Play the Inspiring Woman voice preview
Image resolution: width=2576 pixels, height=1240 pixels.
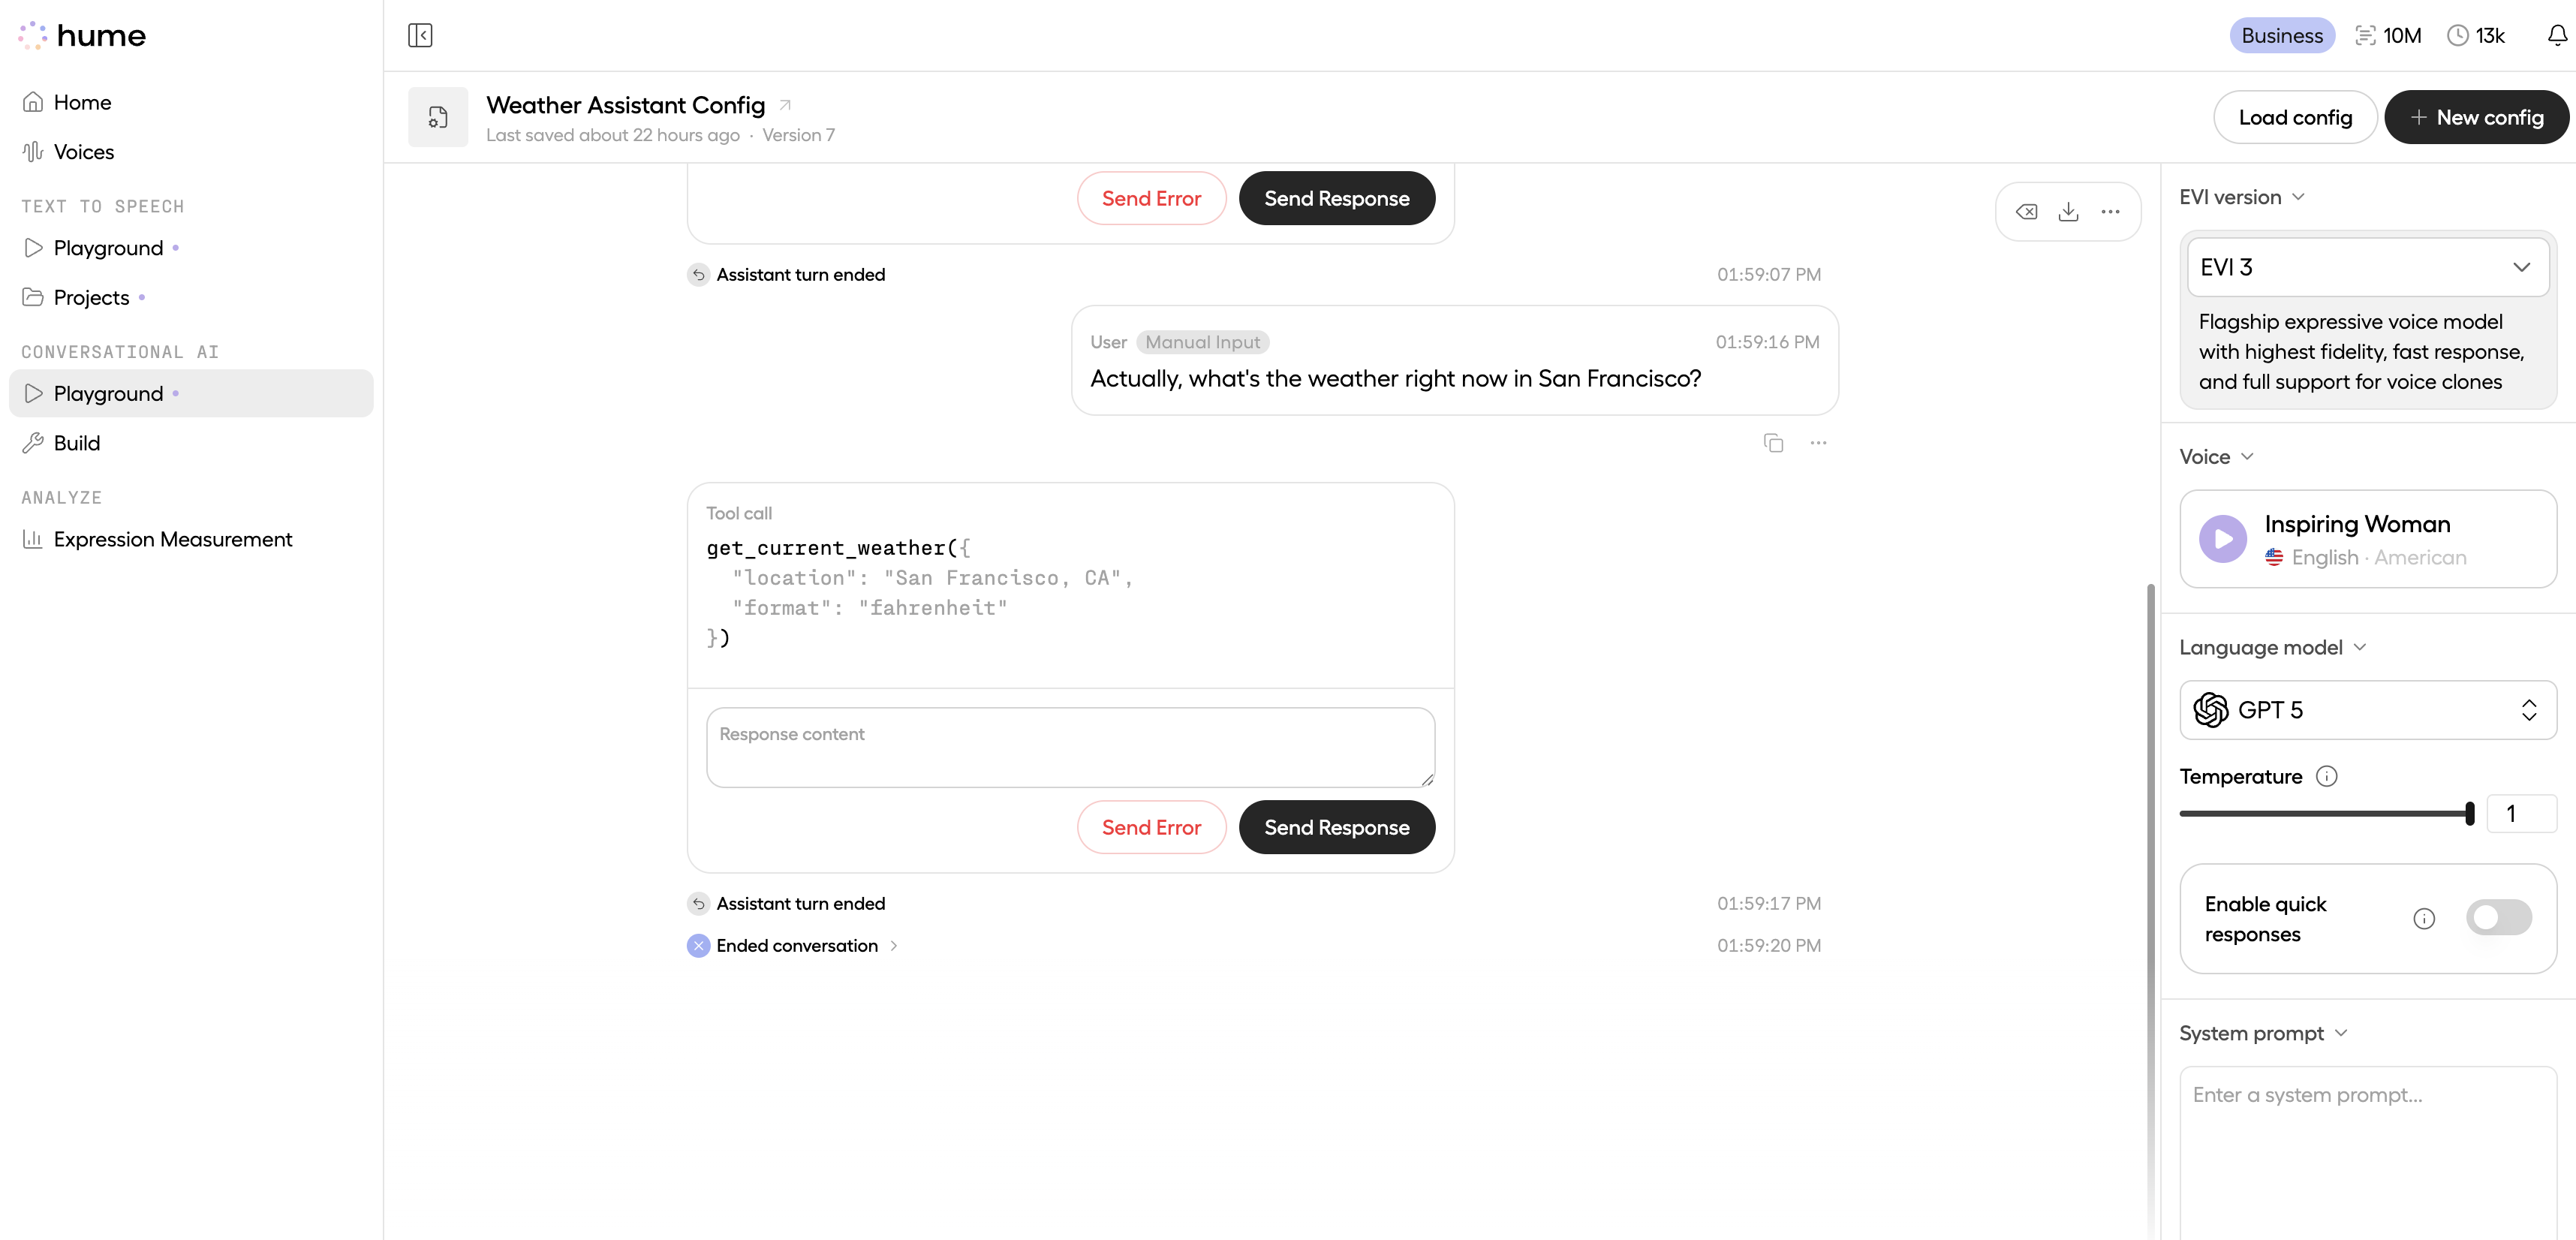point(2222,539)
